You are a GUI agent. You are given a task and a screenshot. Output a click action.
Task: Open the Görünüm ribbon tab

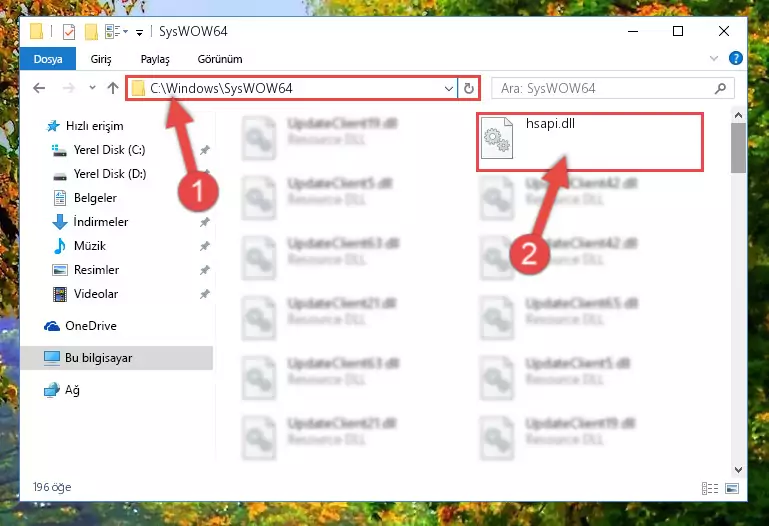click(220, 59)
